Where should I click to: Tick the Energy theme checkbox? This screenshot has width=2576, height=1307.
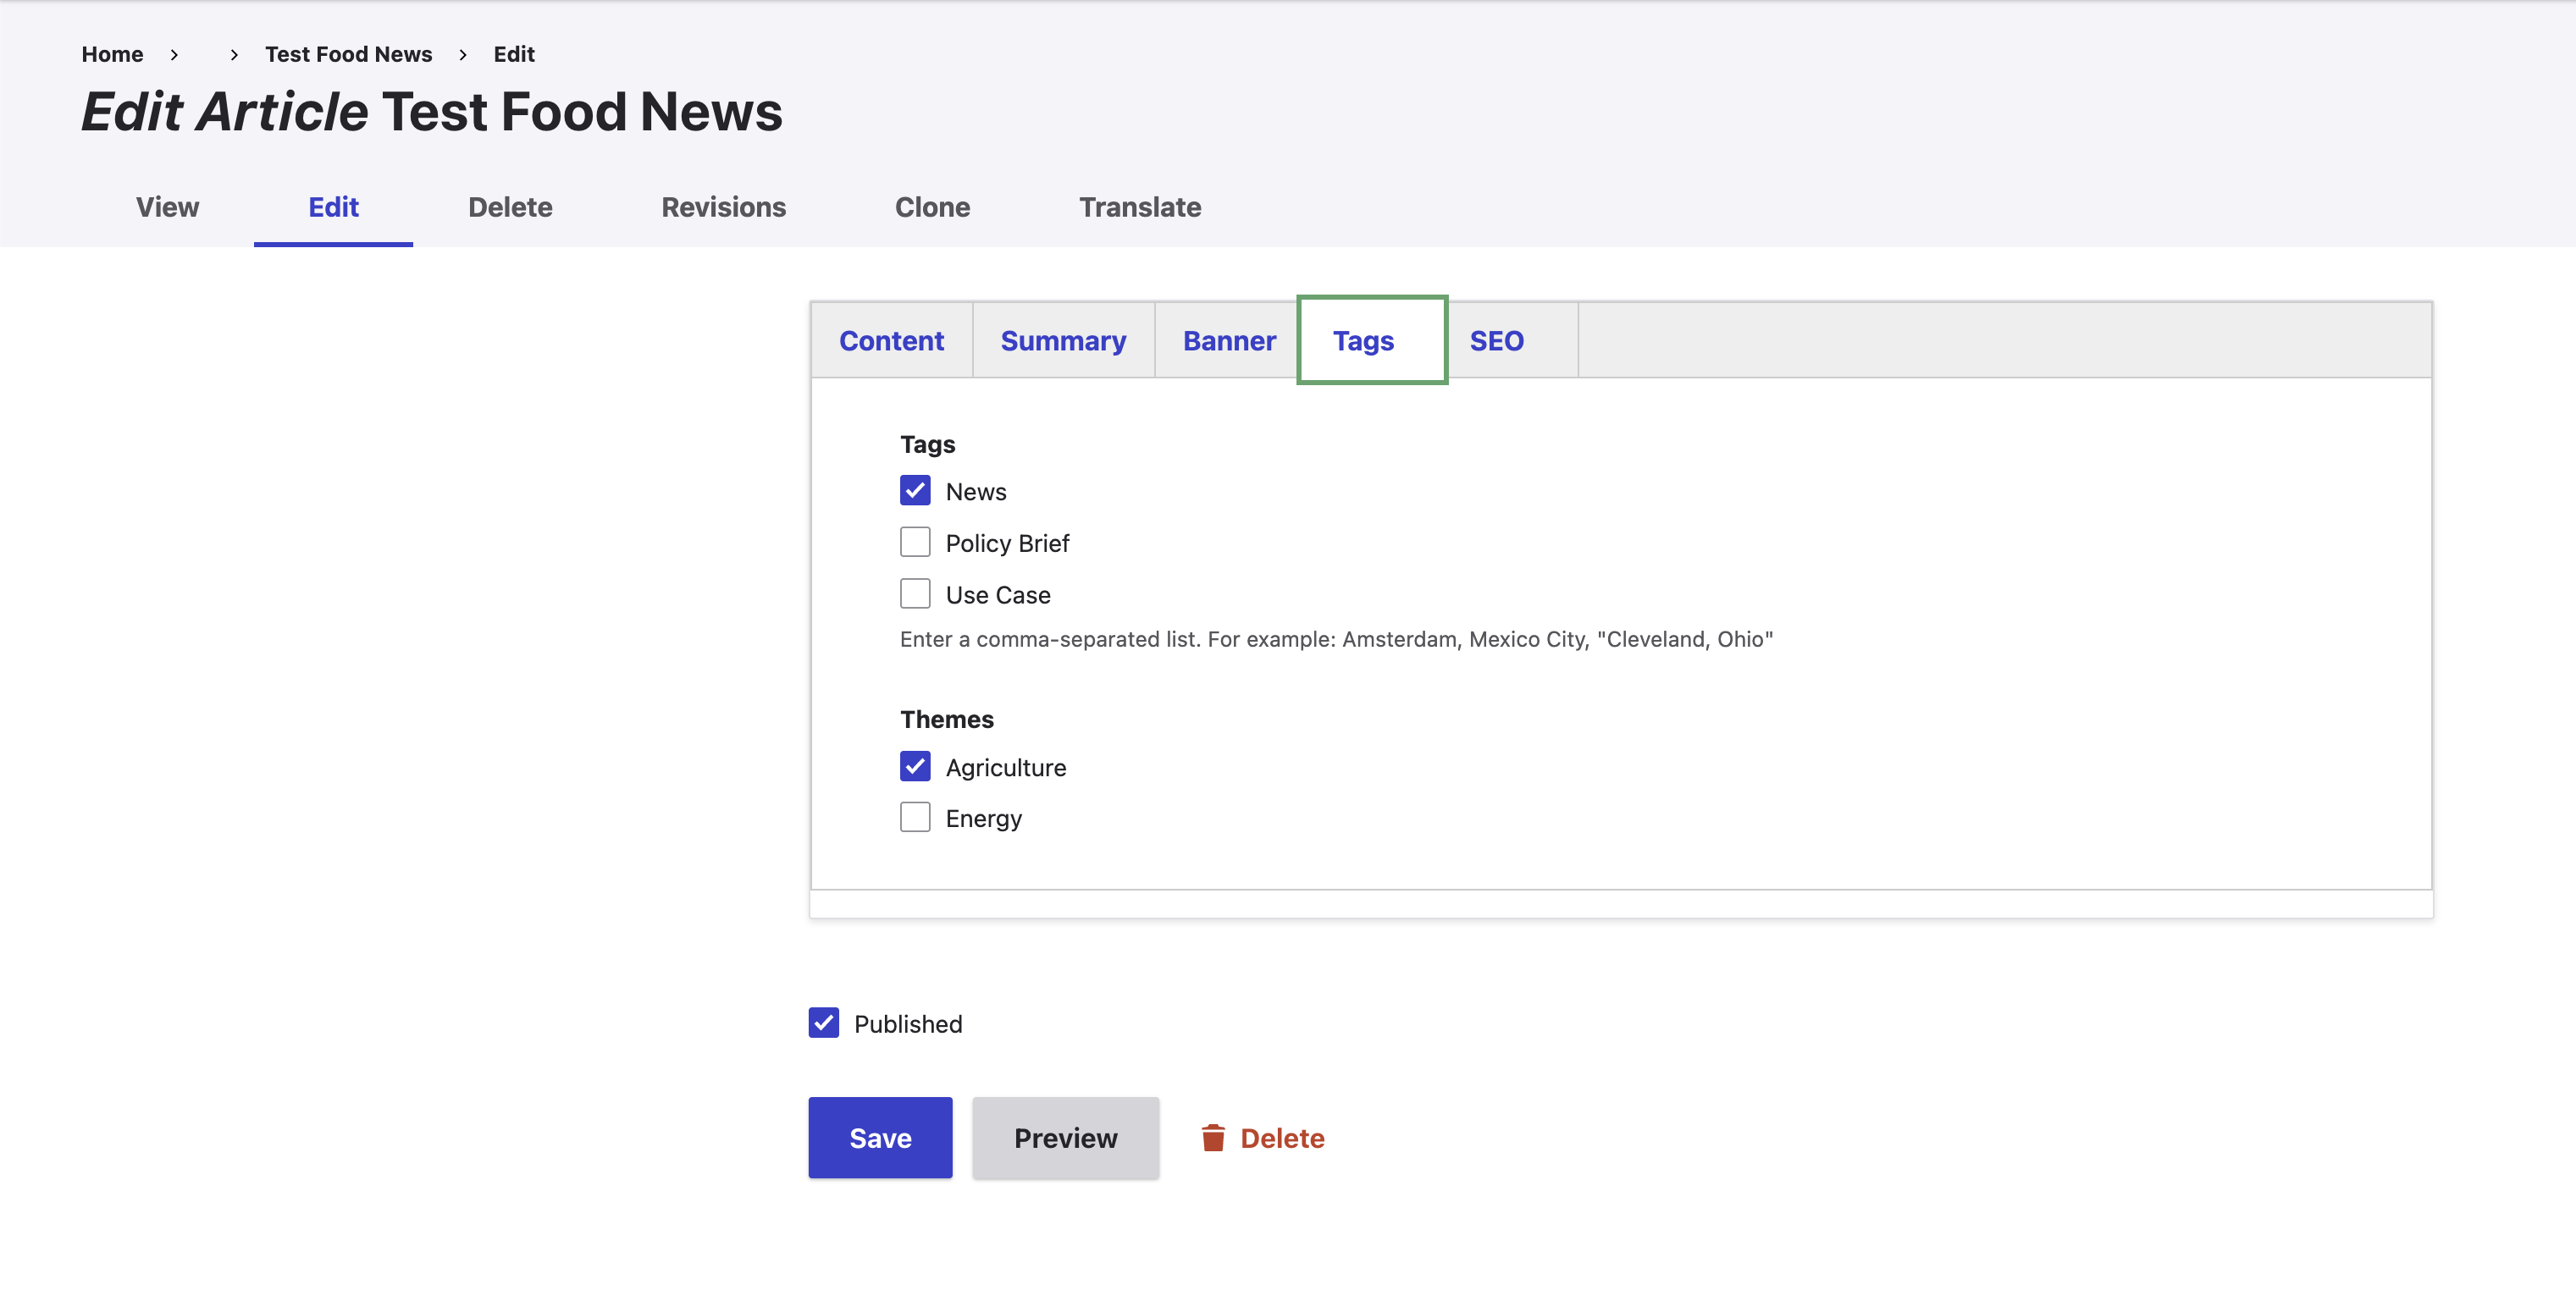click(x=915, y=818)
